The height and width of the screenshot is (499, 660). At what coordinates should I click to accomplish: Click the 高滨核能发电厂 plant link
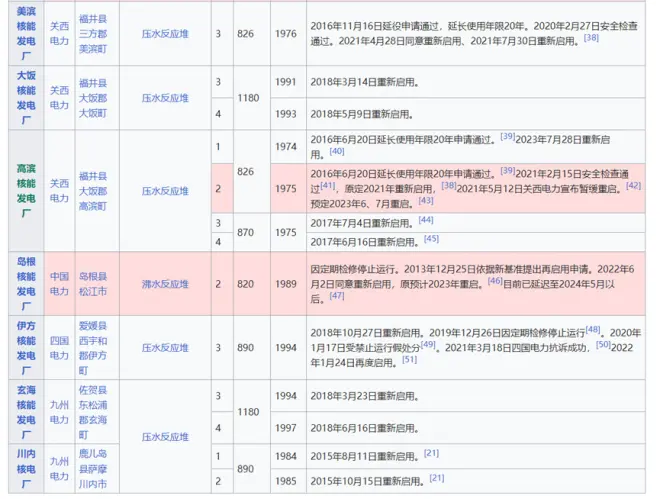pyautogui.click(x=24, y=188)
